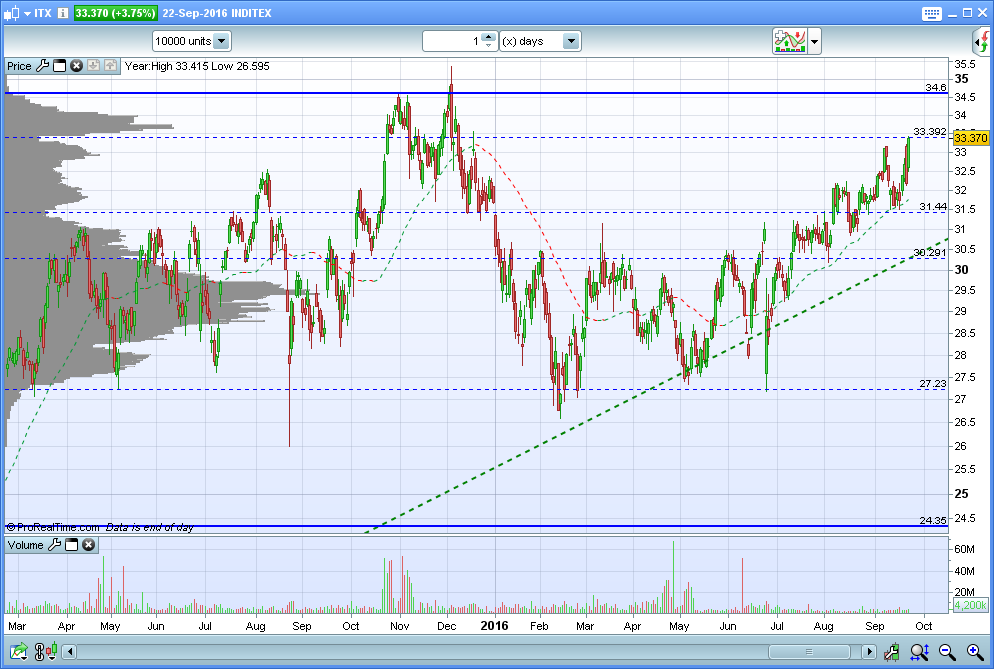Open the Volume panel wrench settings
The height and width of the screenshot is (669, 994).
pos(55,545)
